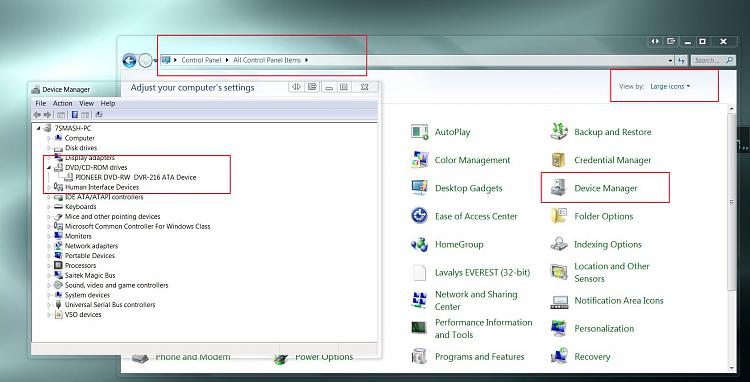This screenshot has width=750, height=382.
Task: Click the Monitors category icon in the tree
Action: [58, 236]
